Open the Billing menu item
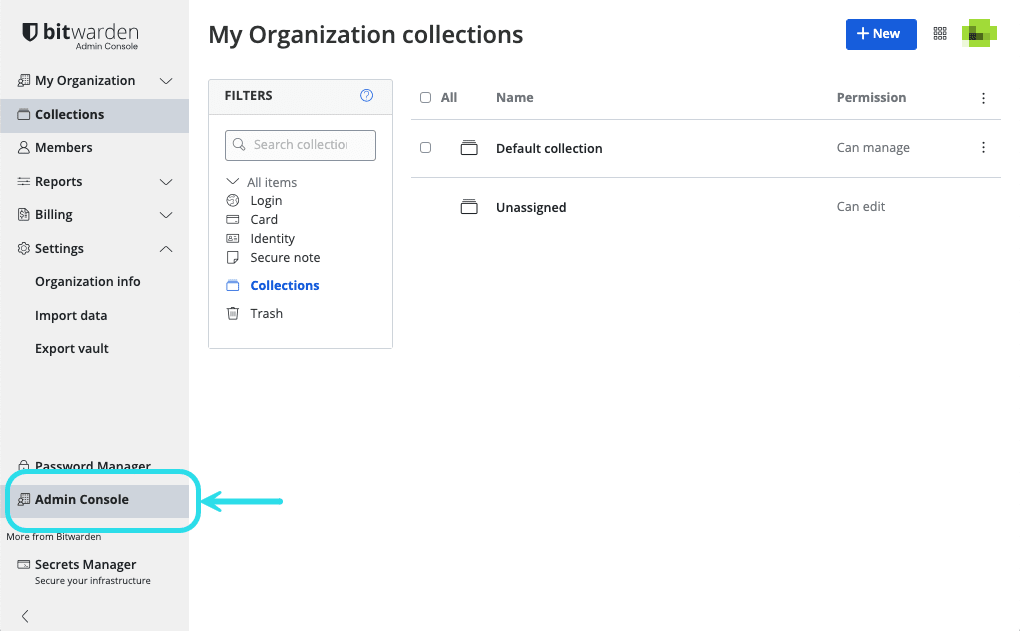The width and height of the screenshot is (1020, 631). tap(53, 214)
